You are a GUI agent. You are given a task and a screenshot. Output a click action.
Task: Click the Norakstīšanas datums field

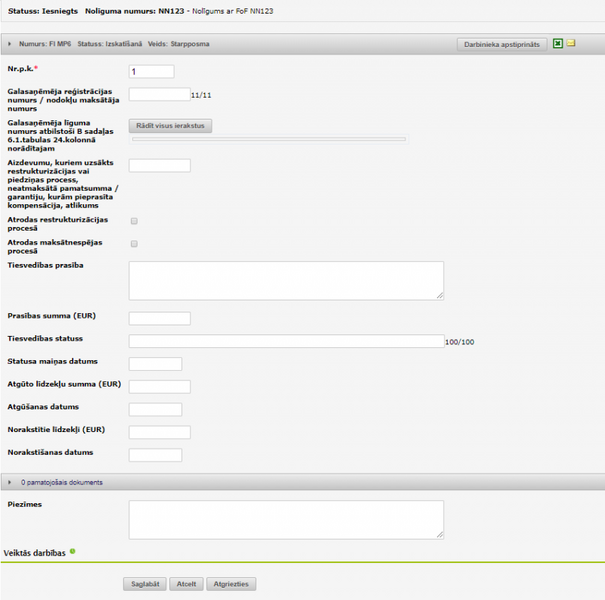click(155, 455)
